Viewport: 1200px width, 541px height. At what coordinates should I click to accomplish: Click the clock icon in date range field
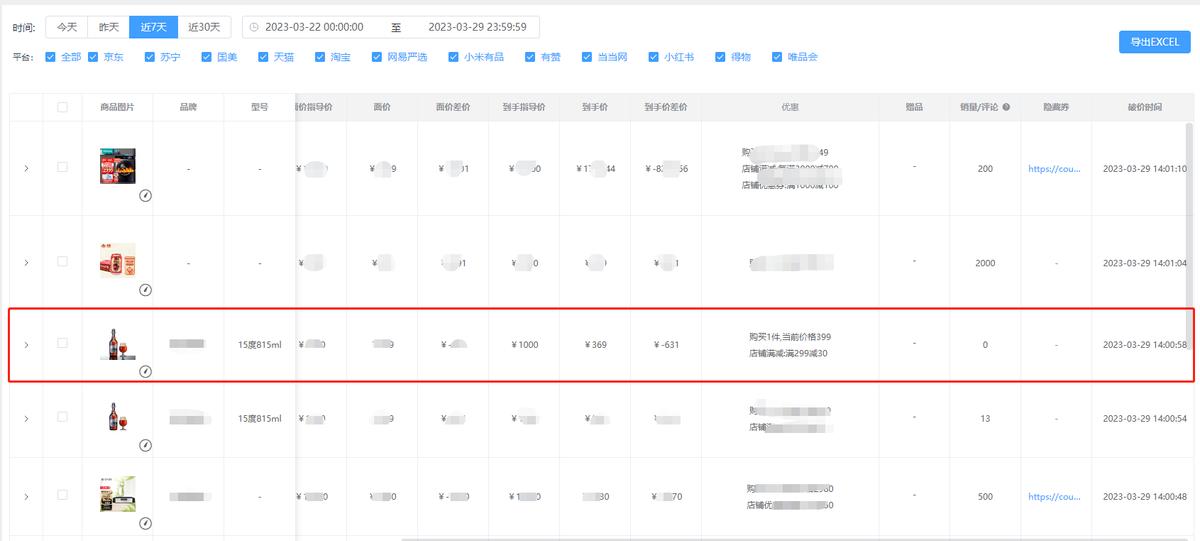coord(254,27)
